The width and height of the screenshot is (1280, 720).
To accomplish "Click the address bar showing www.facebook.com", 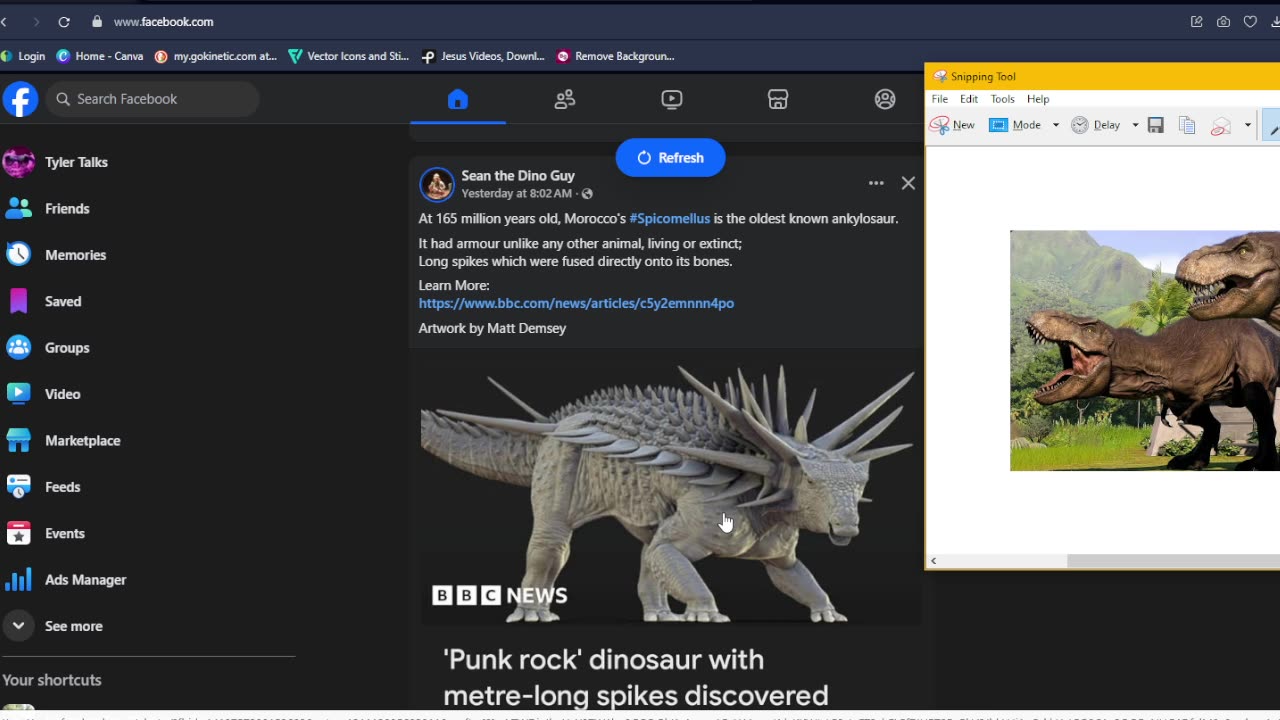I will (163, 21).
